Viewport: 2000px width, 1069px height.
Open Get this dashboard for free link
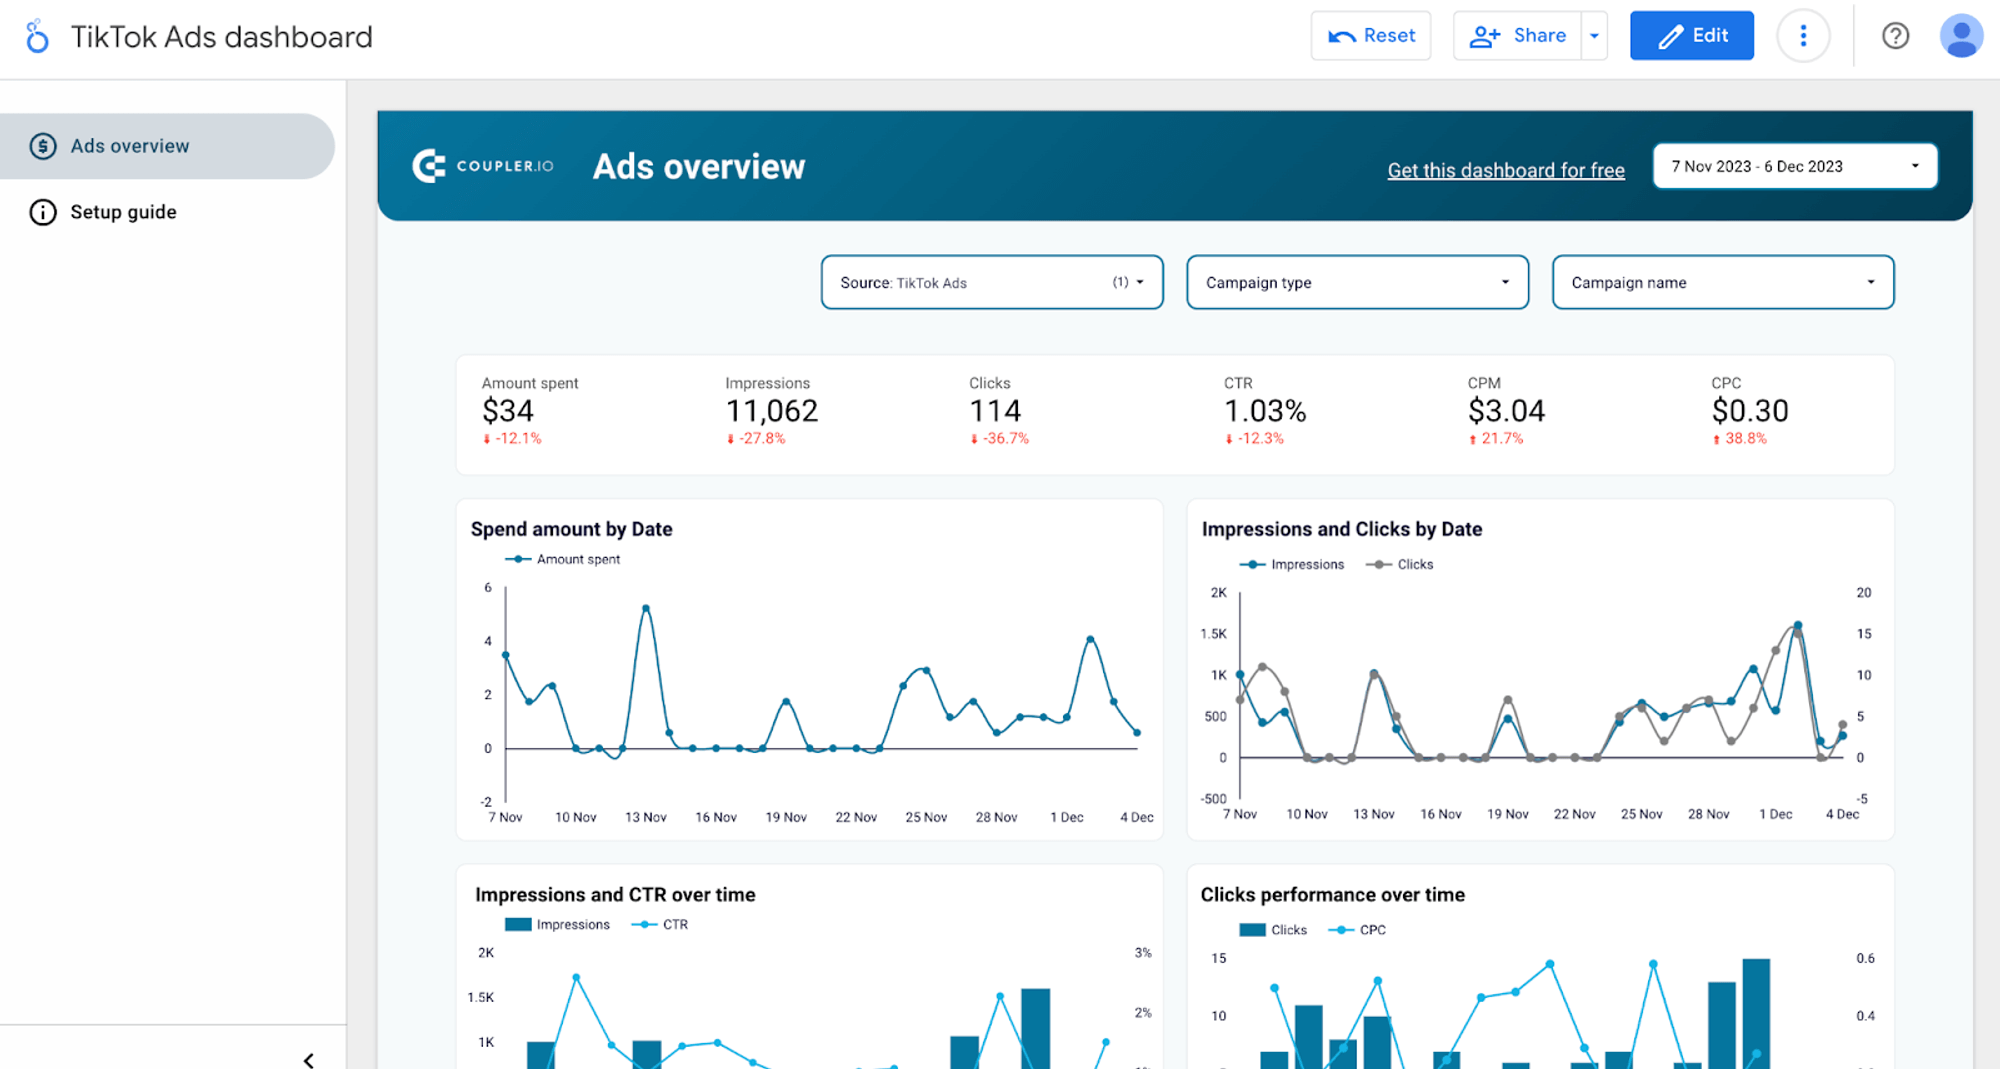(1506, 170)
